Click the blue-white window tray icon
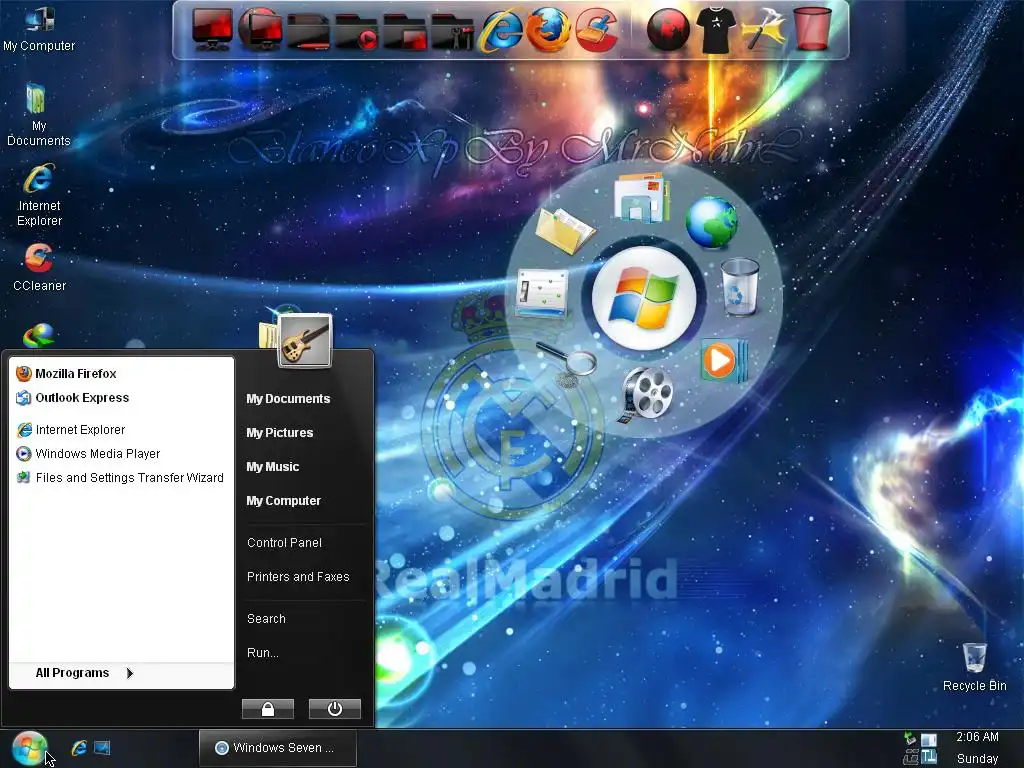Viewport: 1024px width, 768px height. coord(928,740)
